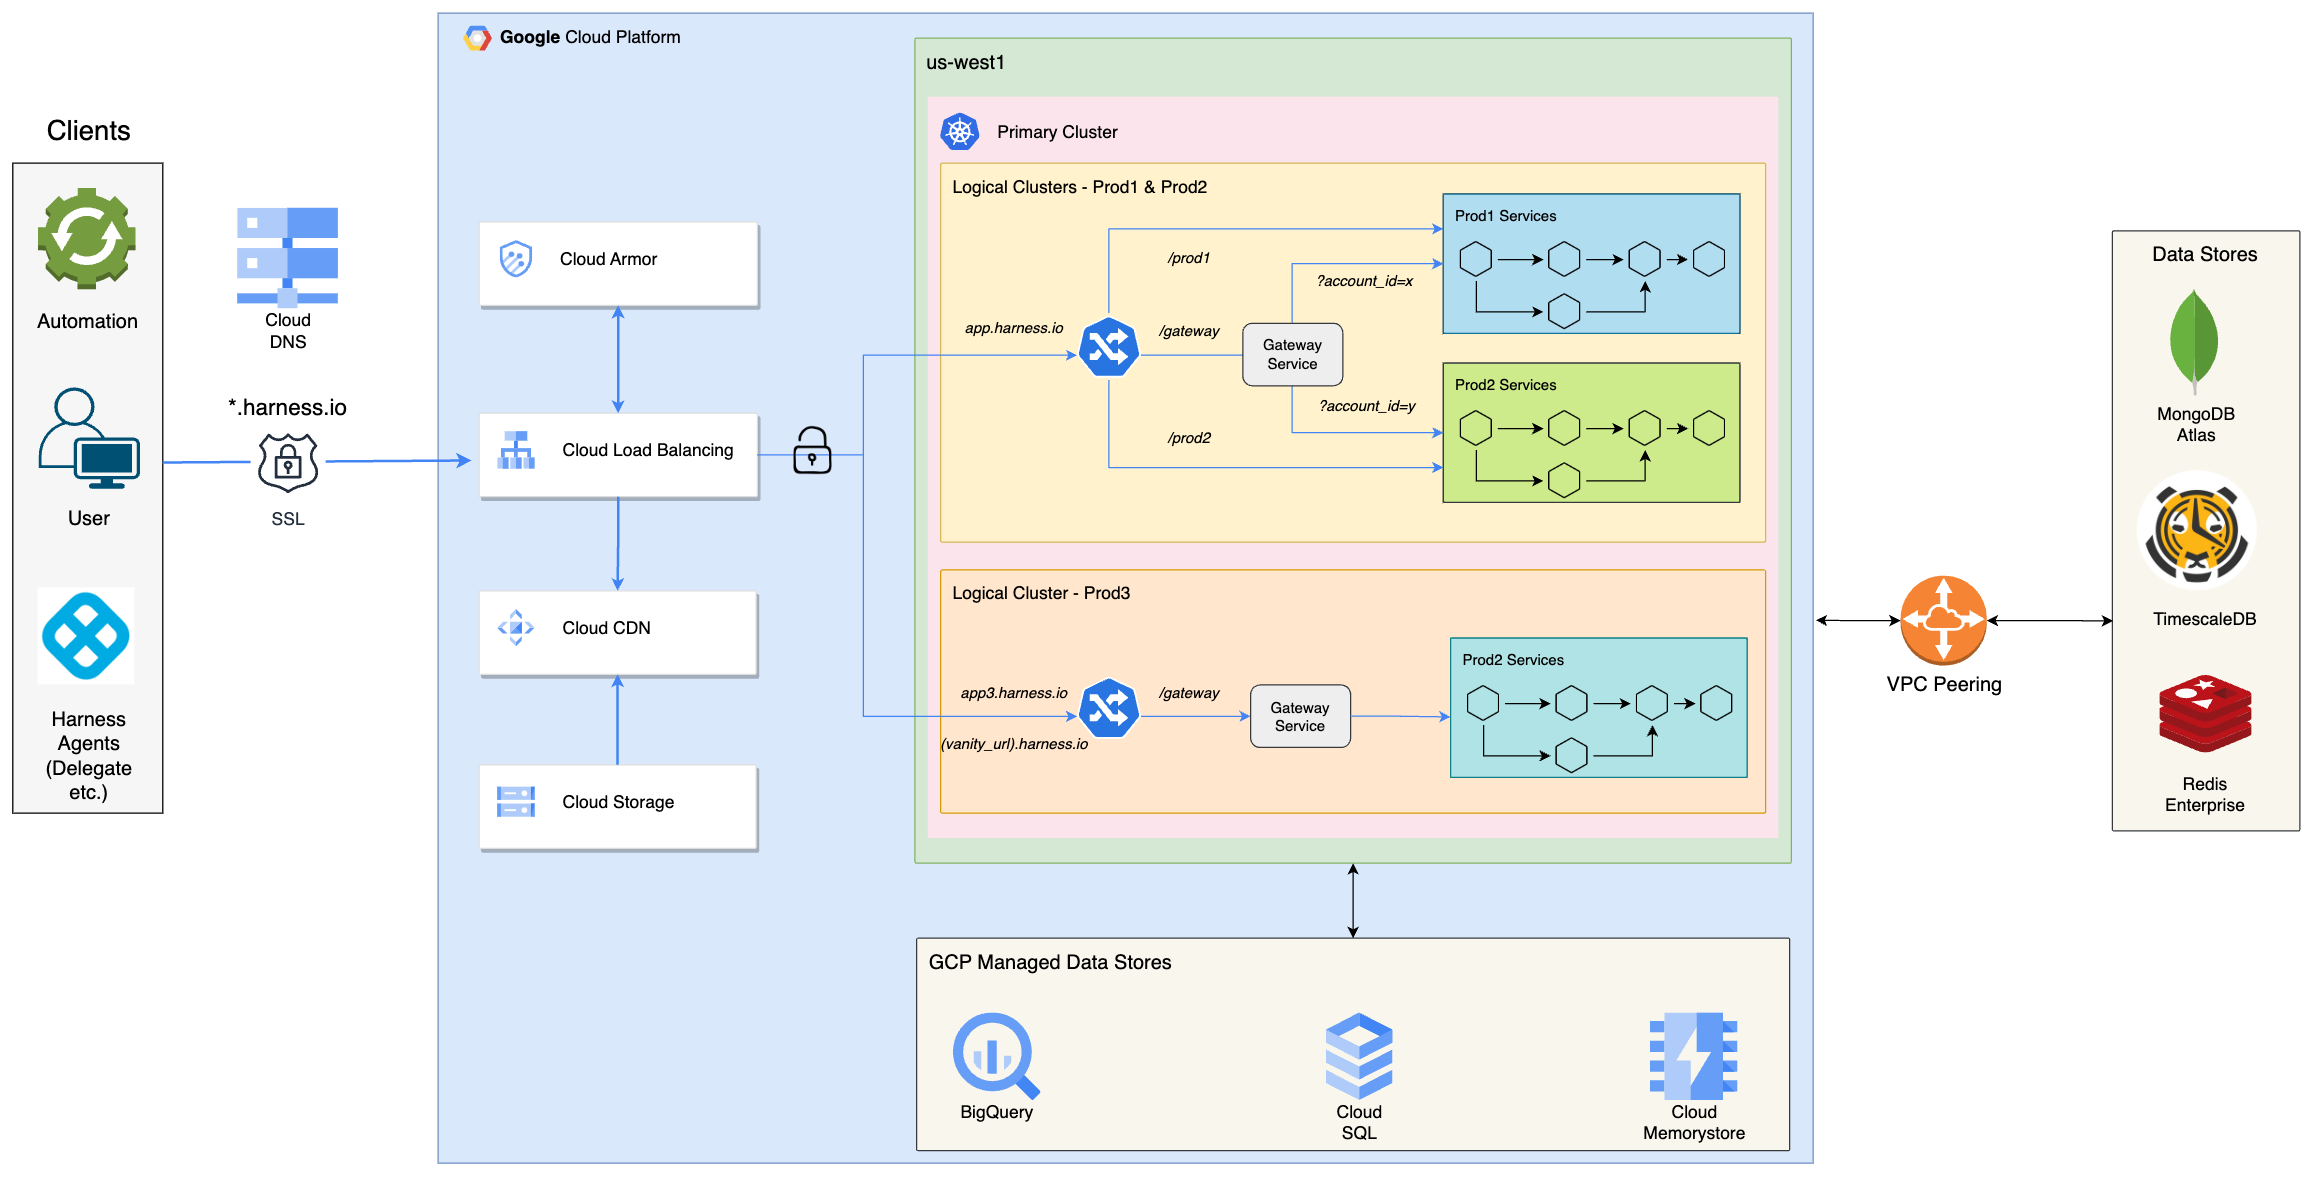Click the open padlock icon

[811, 451]
